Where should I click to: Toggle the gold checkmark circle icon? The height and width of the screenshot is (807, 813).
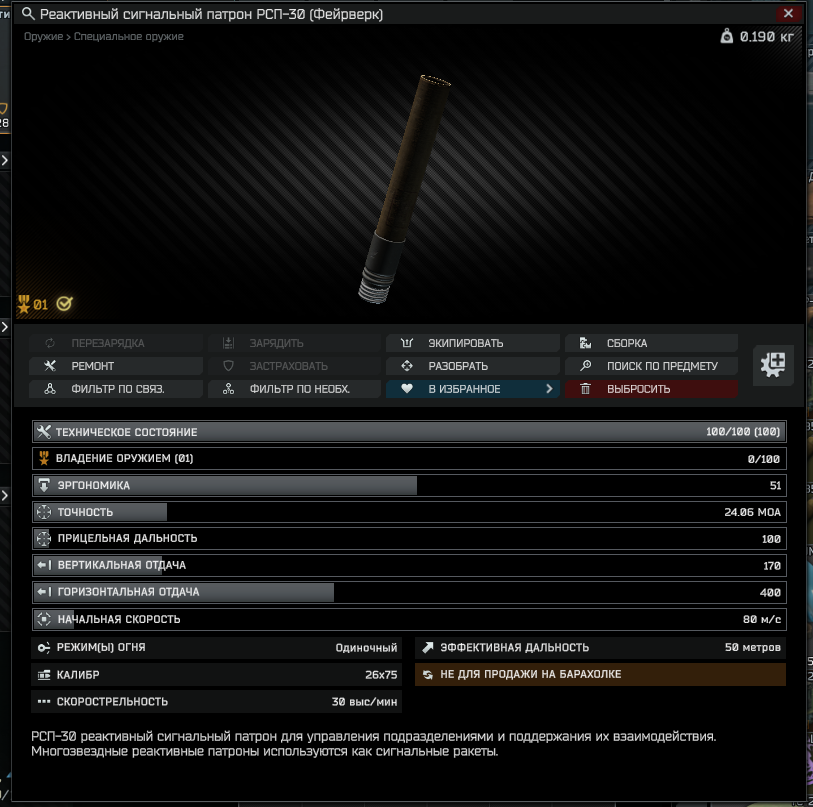pyautogui.click(x=64, y=304)
